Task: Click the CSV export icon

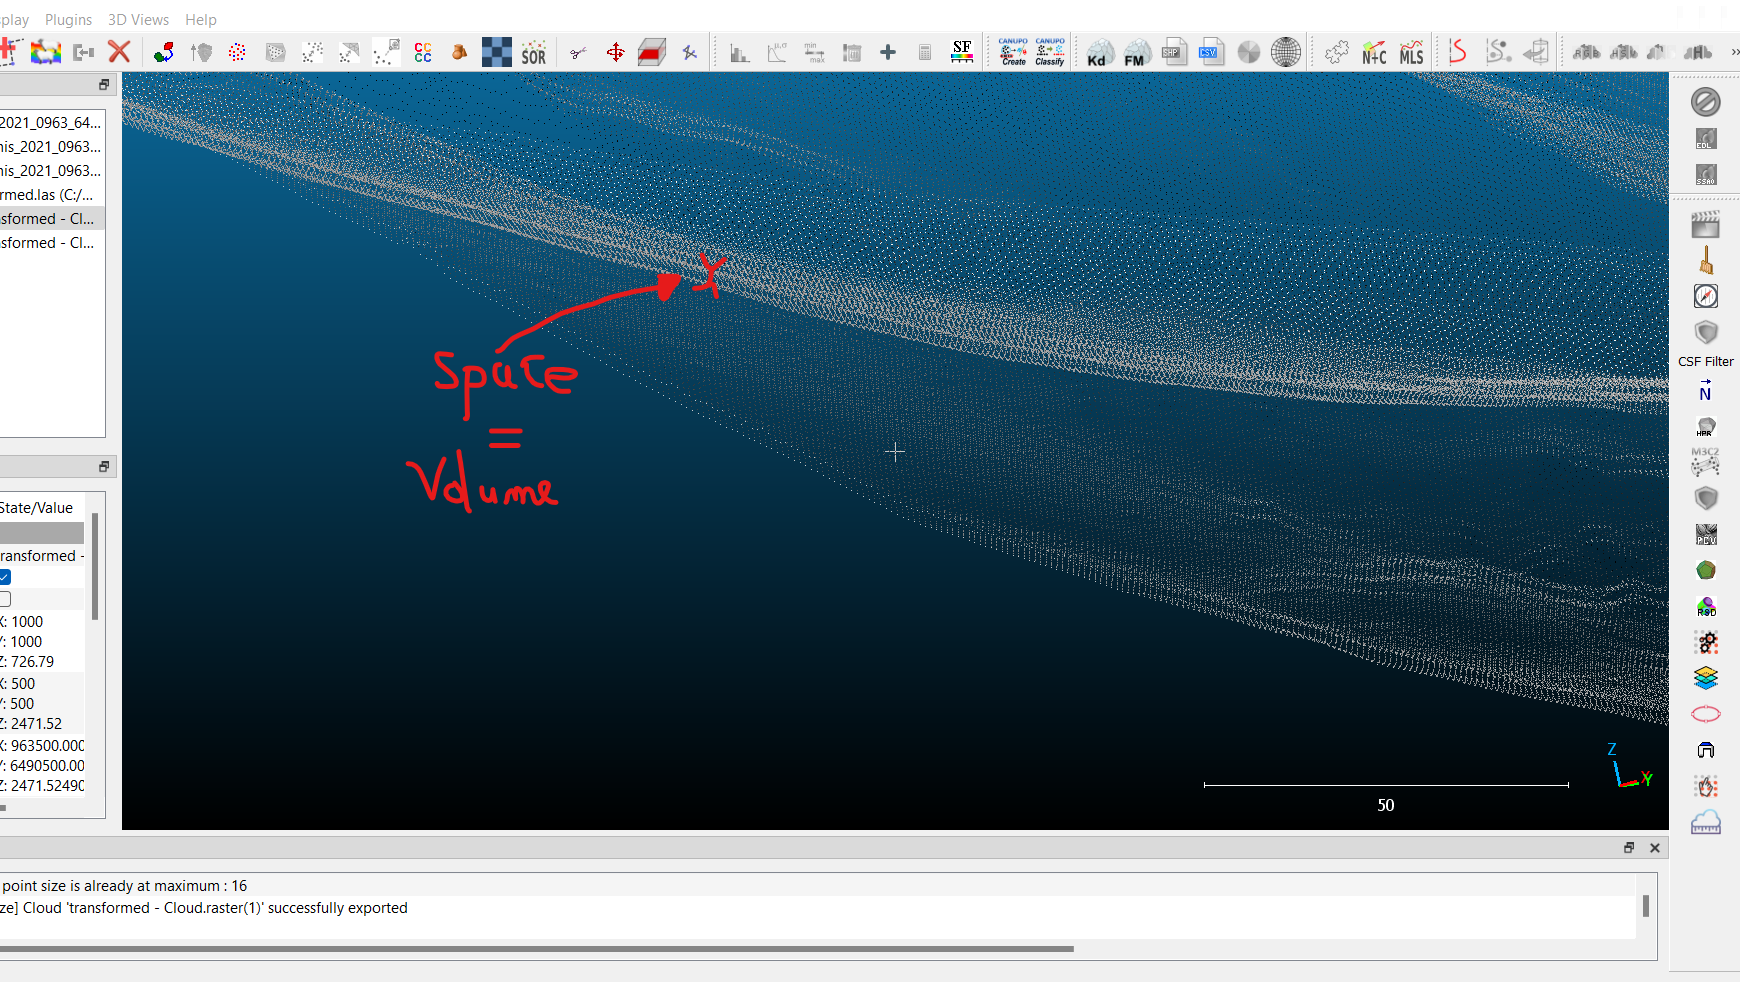Action: pyautogui.click(x=1211, y=52)
